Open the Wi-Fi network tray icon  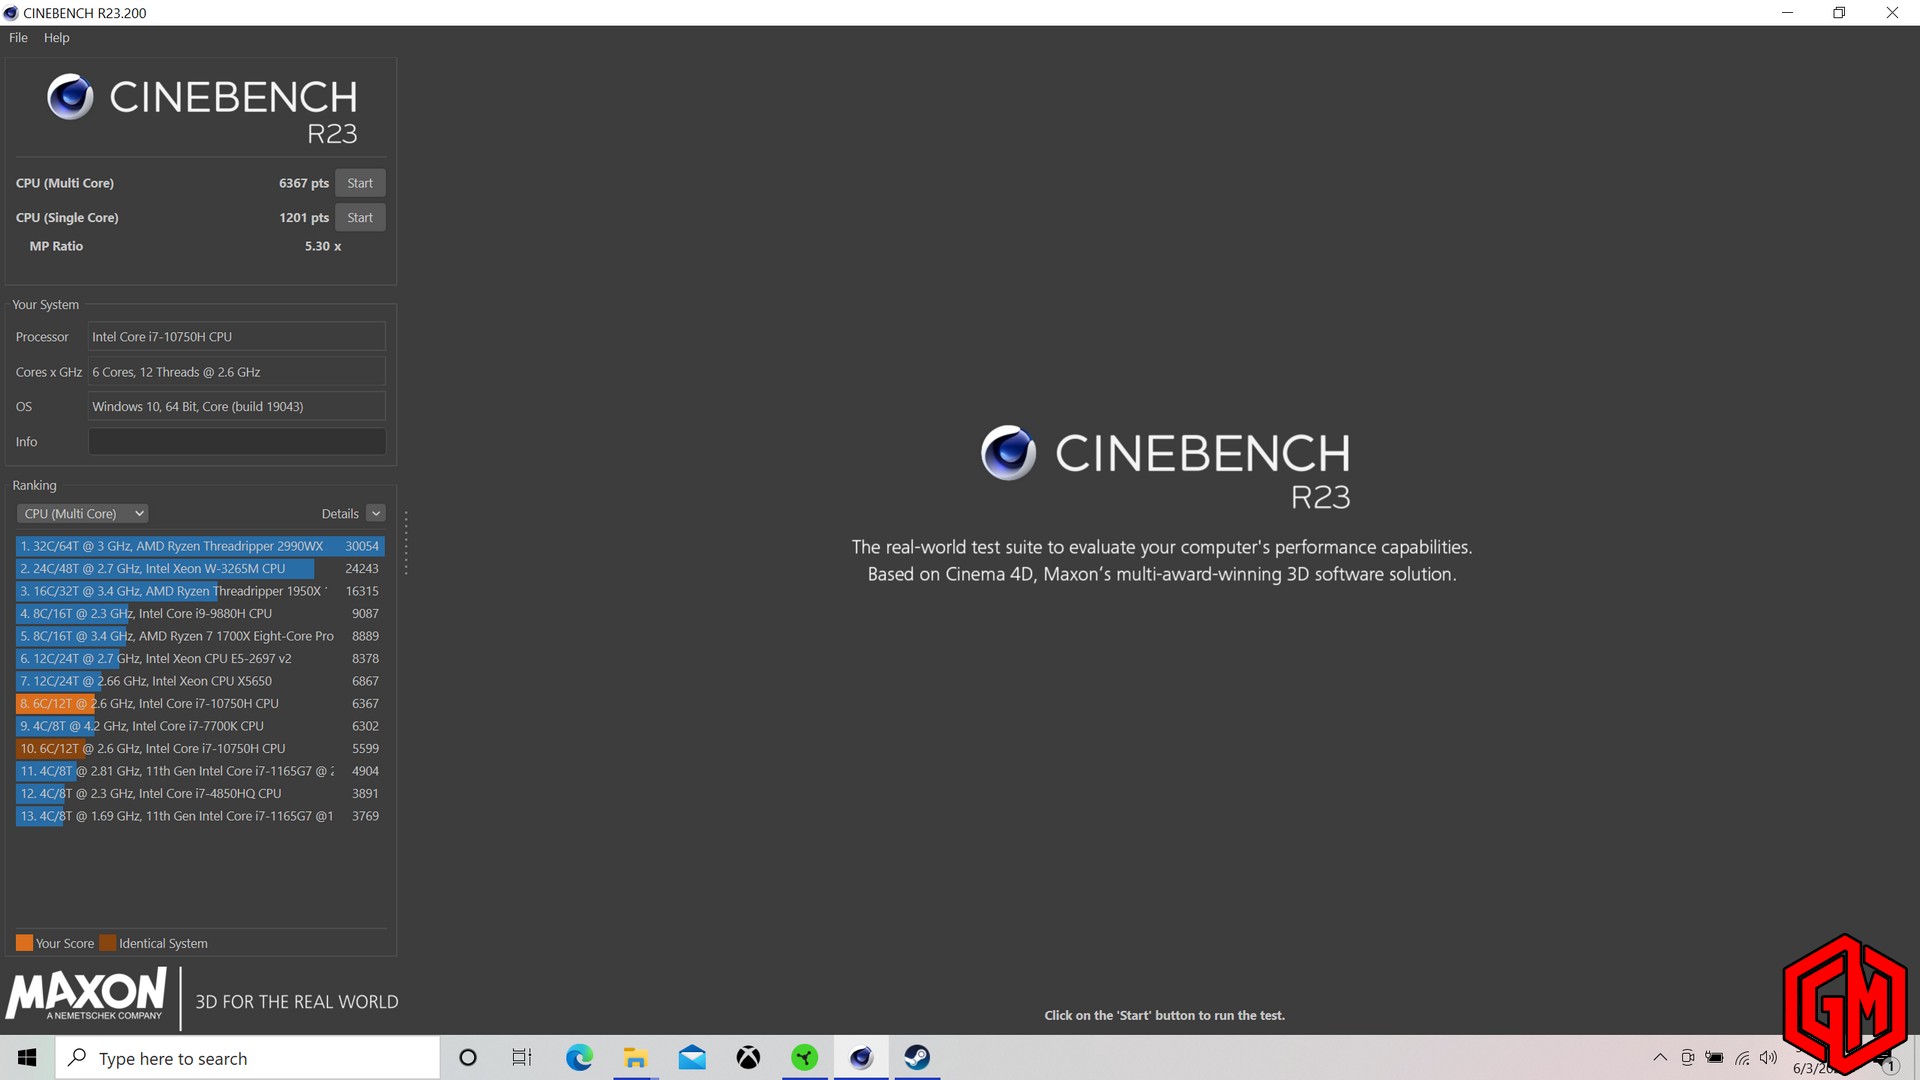[1742, 1058]
